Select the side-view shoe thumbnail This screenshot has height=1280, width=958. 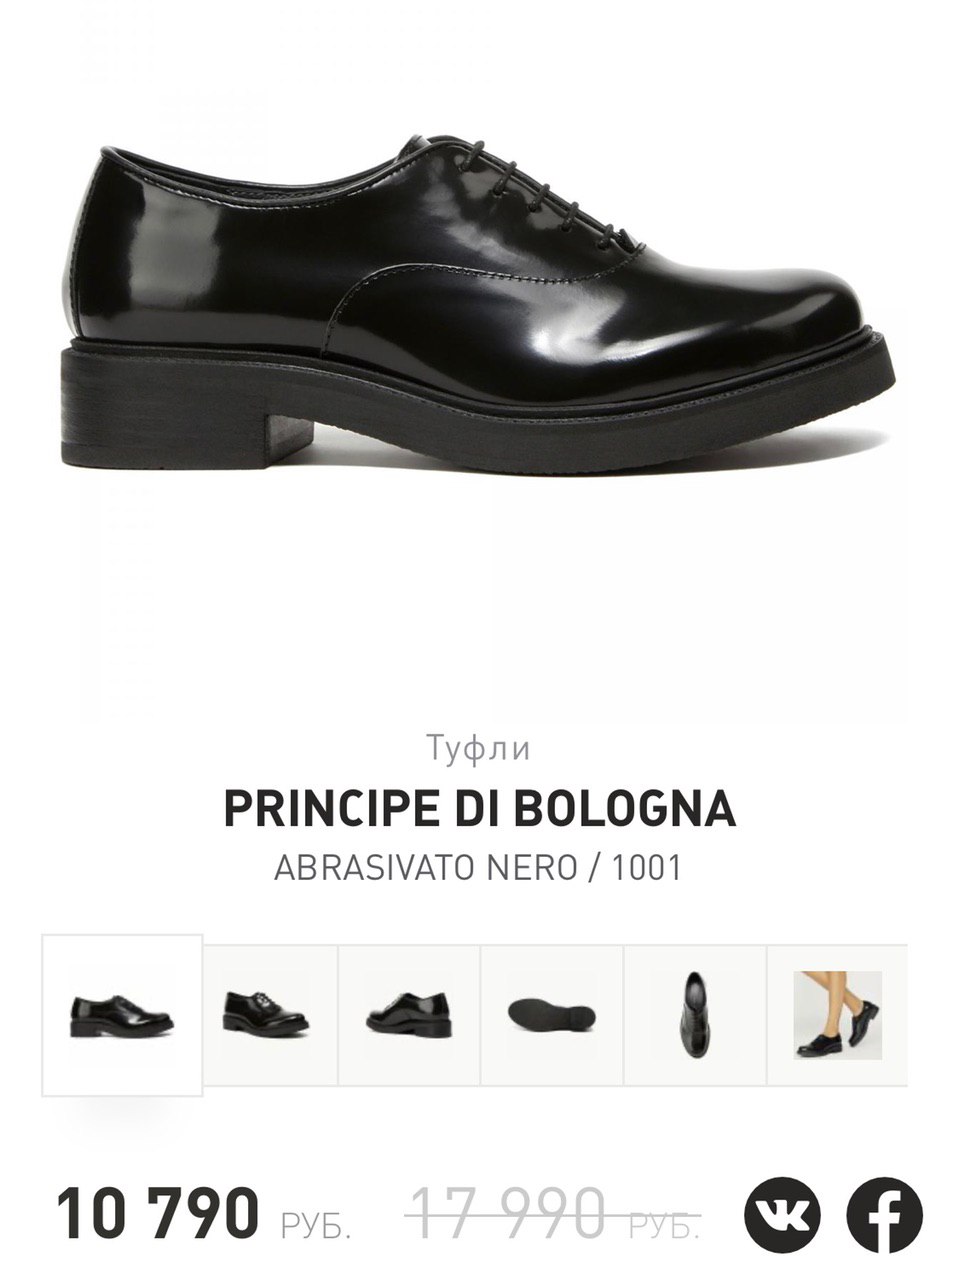[x=122, y=1015]
